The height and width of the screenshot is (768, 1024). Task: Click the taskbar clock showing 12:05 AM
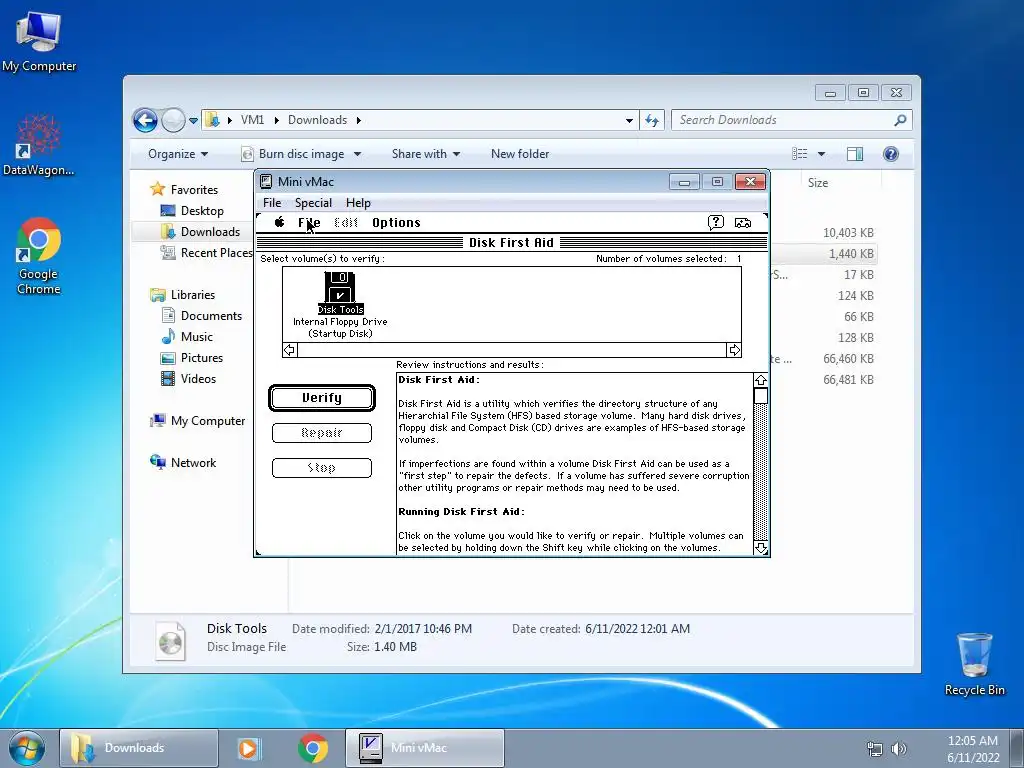click(973, 749)
